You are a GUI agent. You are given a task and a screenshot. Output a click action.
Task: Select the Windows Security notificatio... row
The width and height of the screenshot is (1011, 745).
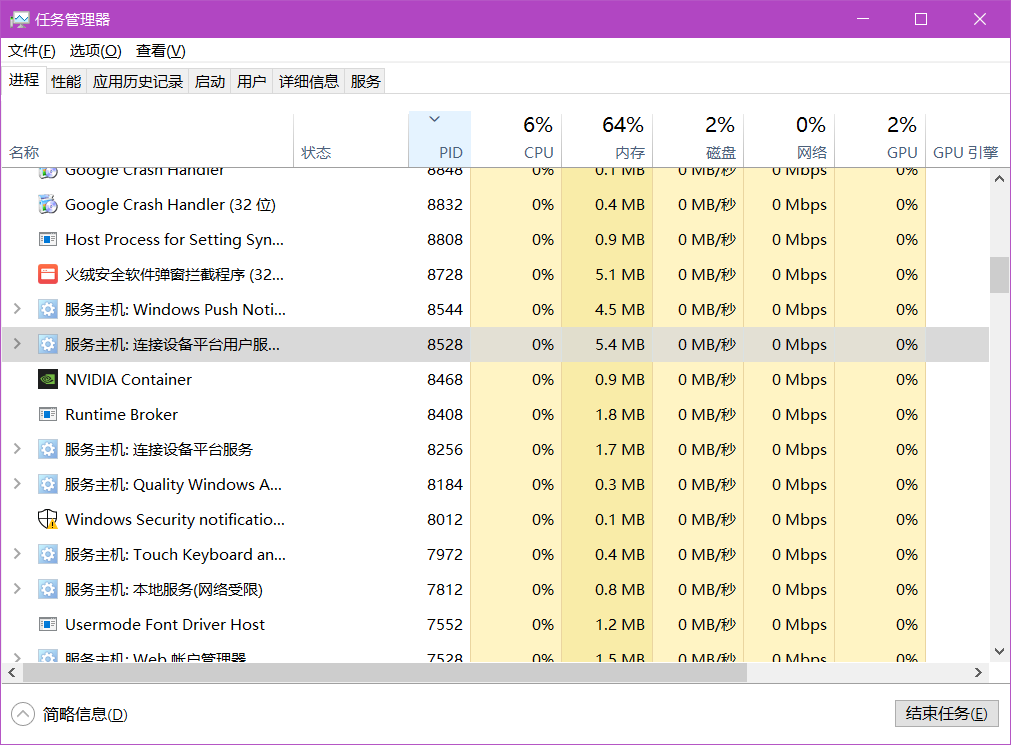495,519
